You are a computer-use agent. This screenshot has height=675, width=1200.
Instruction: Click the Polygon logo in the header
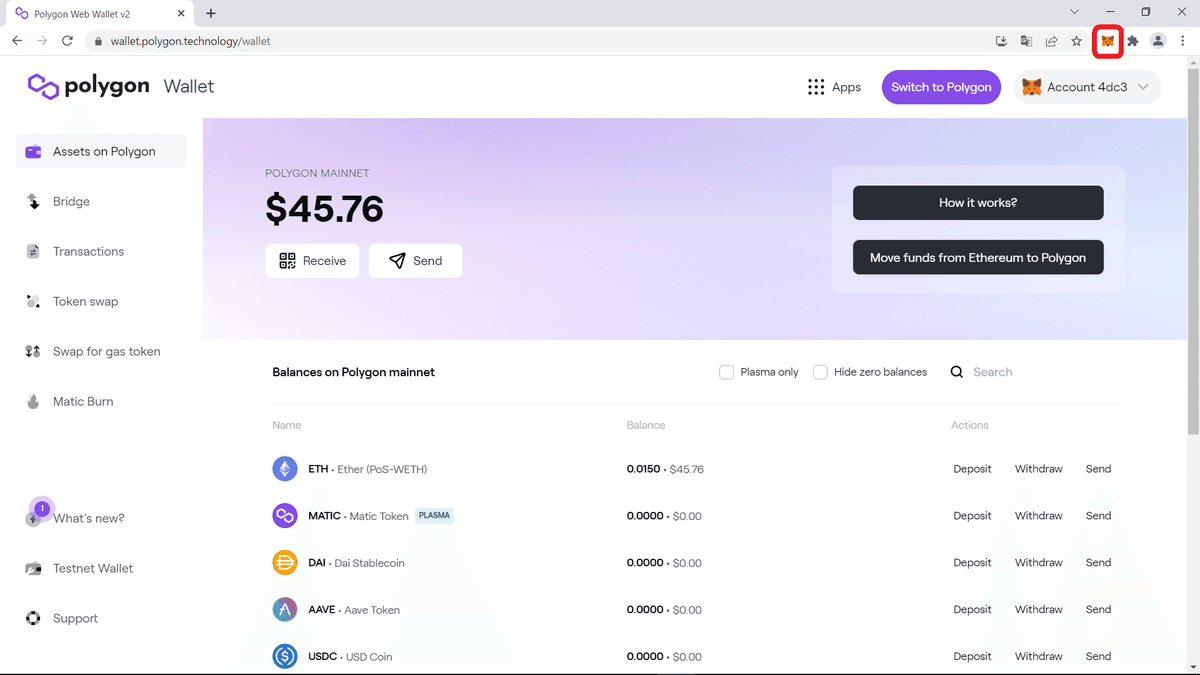pyautogui.click(x=89, y=86)
